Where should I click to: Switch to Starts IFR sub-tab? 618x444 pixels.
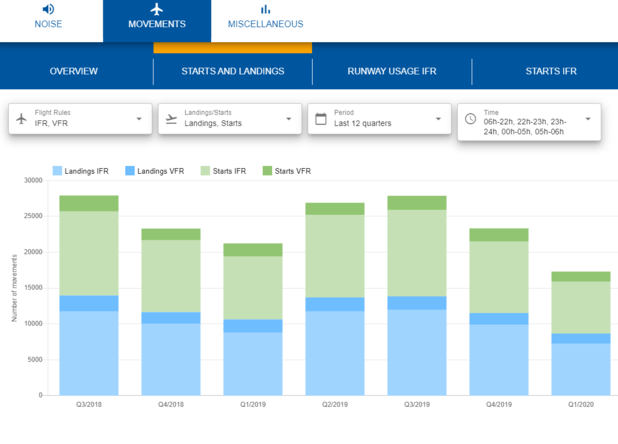pyautogui.click(x=551, y=71)
